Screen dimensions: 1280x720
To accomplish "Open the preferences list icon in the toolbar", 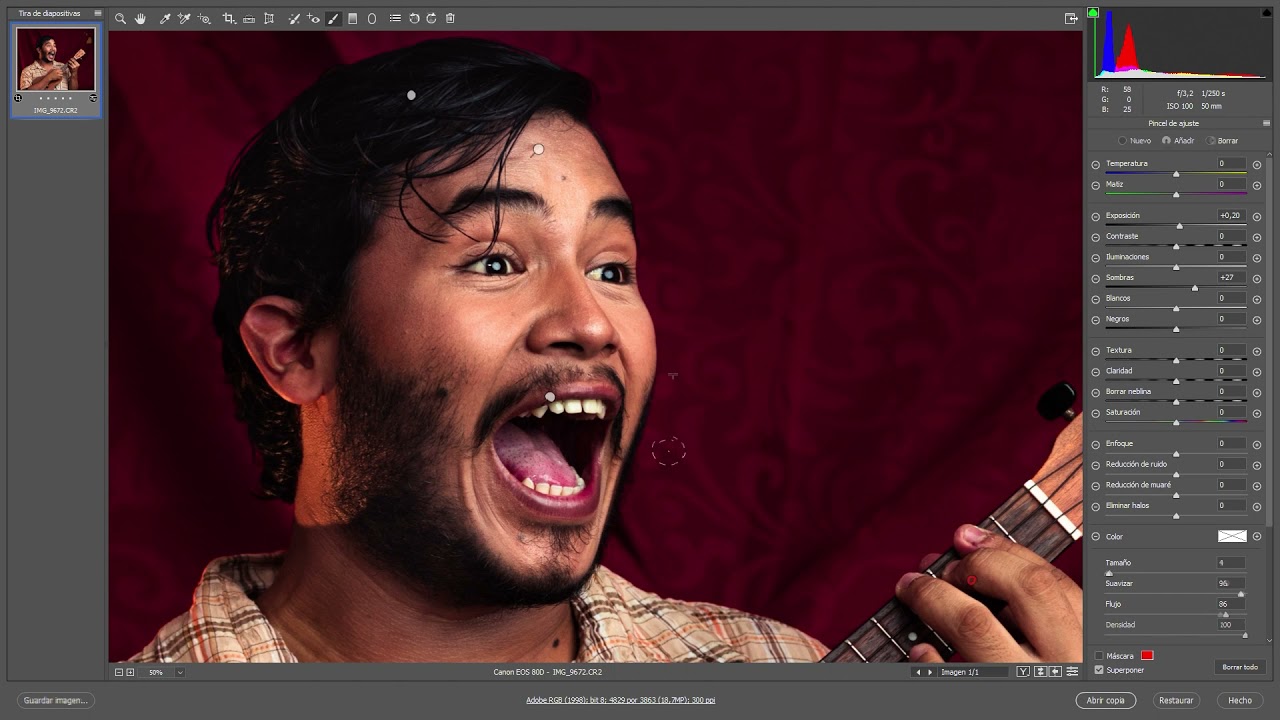I will [x=395, y=18].
